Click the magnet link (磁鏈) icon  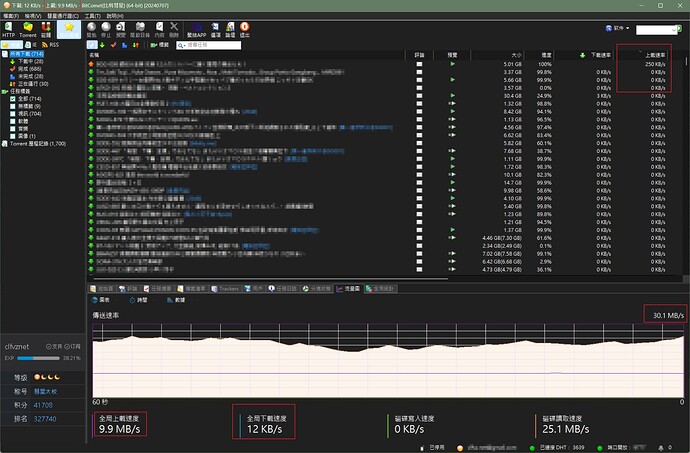coord(46,29)
